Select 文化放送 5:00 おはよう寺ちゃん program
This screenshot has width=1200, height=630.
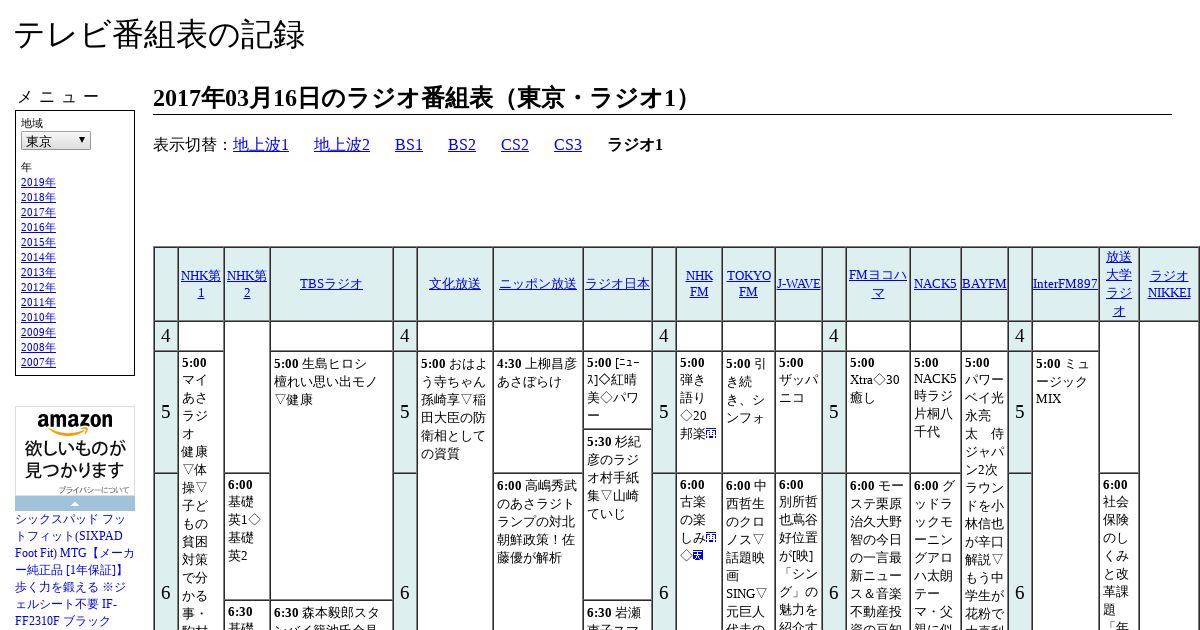tap(455, 490)
